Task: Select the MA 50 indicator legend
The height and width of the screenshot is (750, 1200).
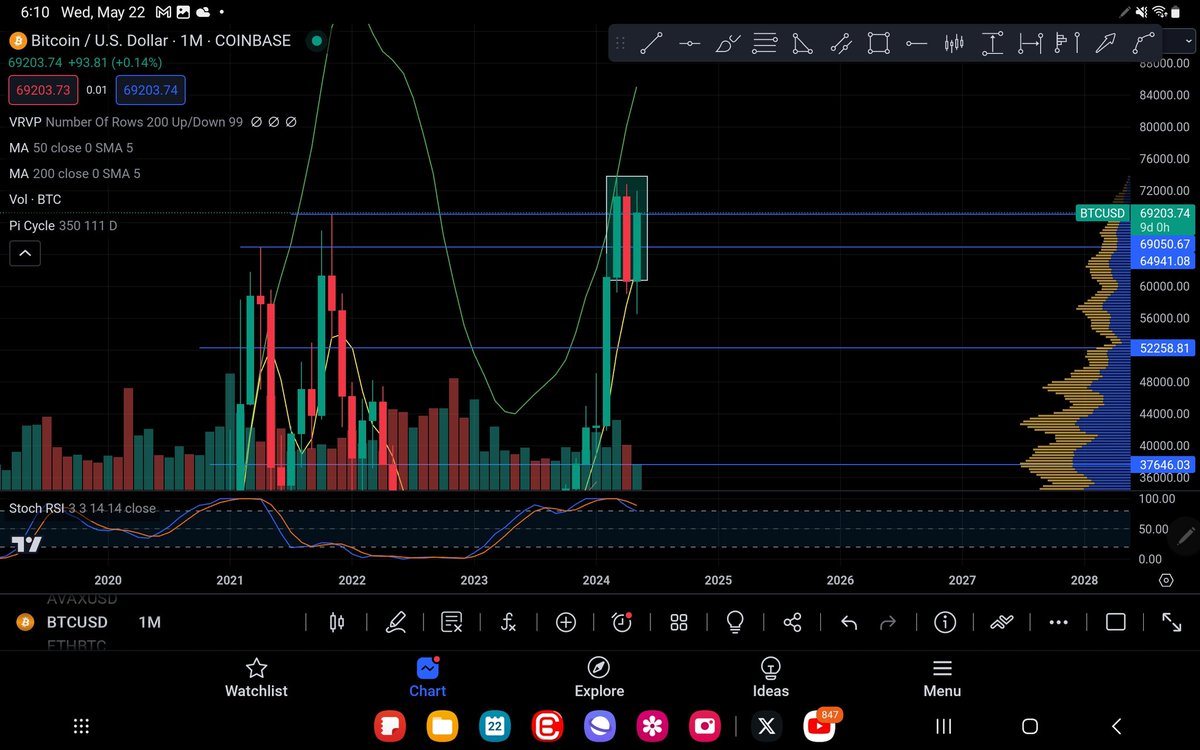Action: pos(71,147)
